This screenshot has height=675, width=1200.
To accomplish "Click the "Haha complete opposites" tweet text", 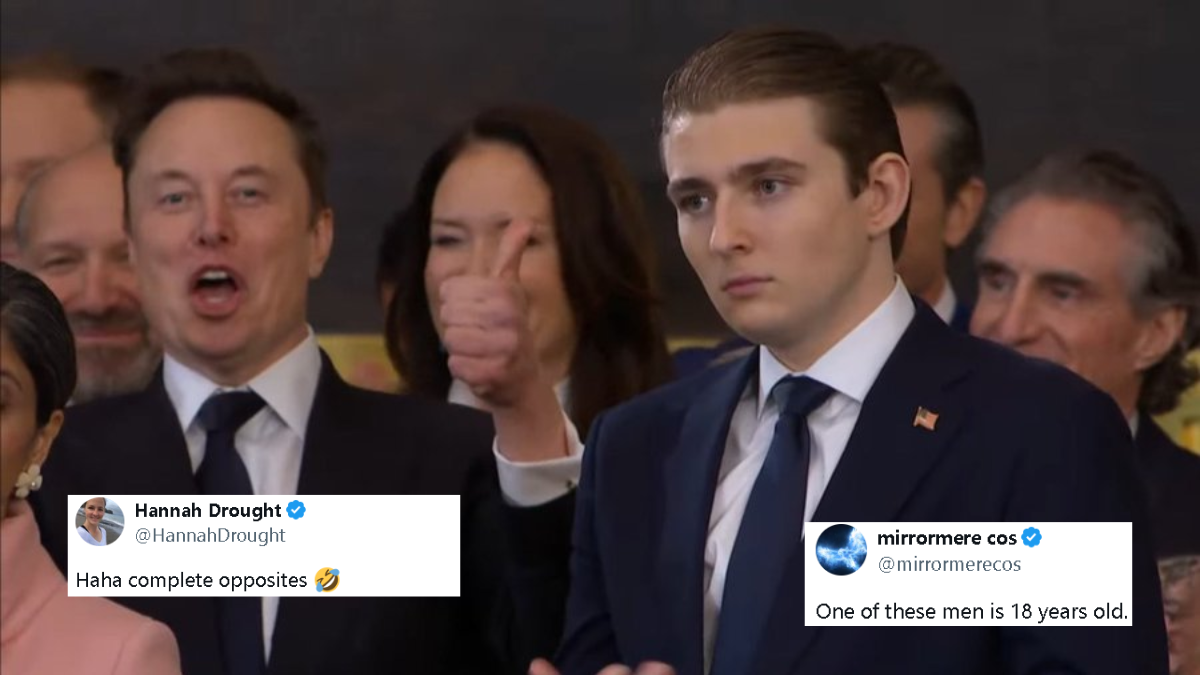I will [192, 580].
